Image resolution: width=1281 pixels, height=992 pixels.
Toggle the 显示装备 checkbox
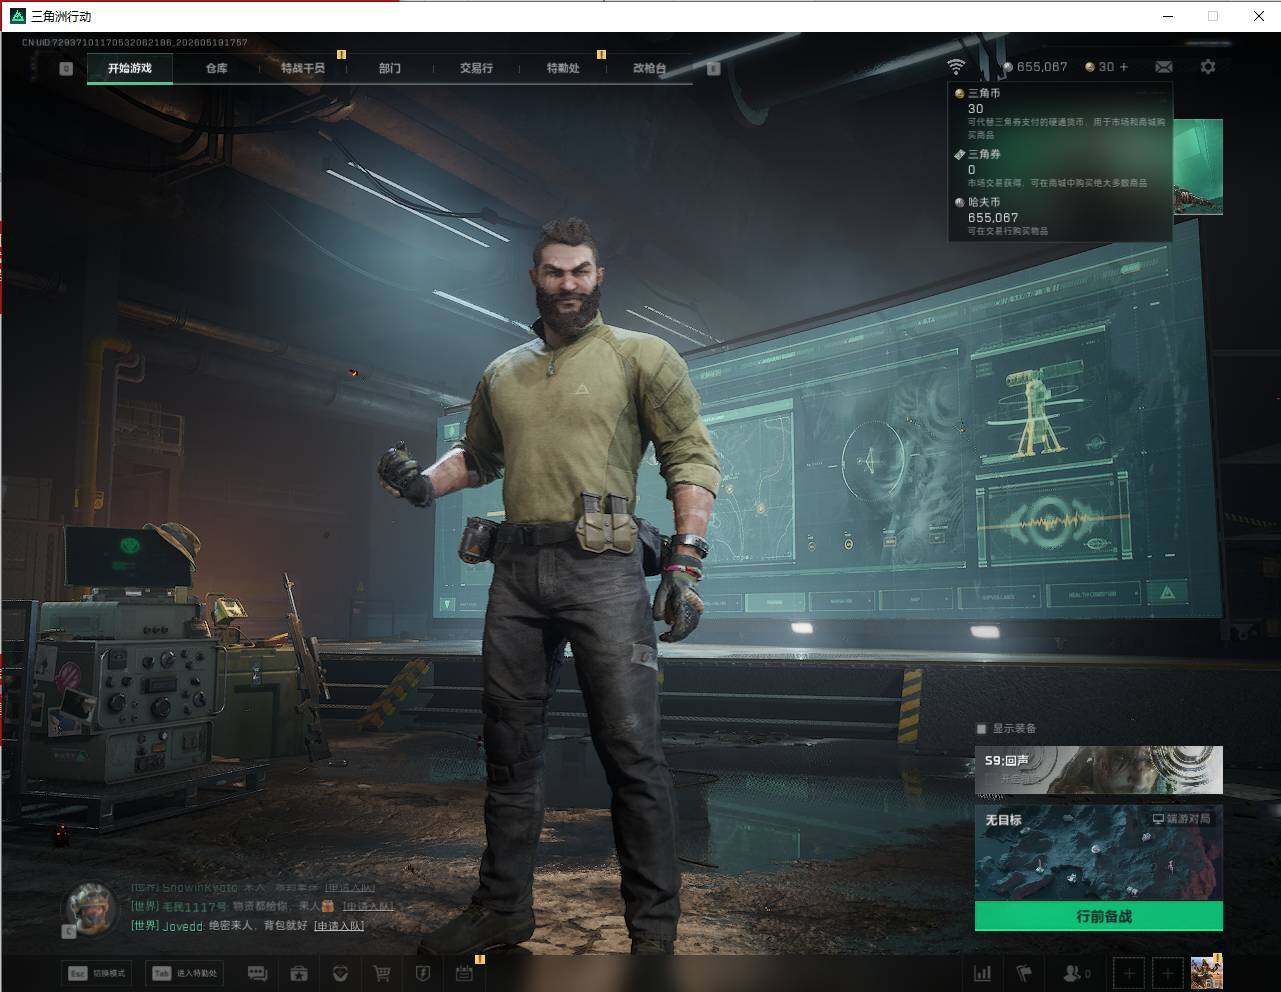pos(981,729)
